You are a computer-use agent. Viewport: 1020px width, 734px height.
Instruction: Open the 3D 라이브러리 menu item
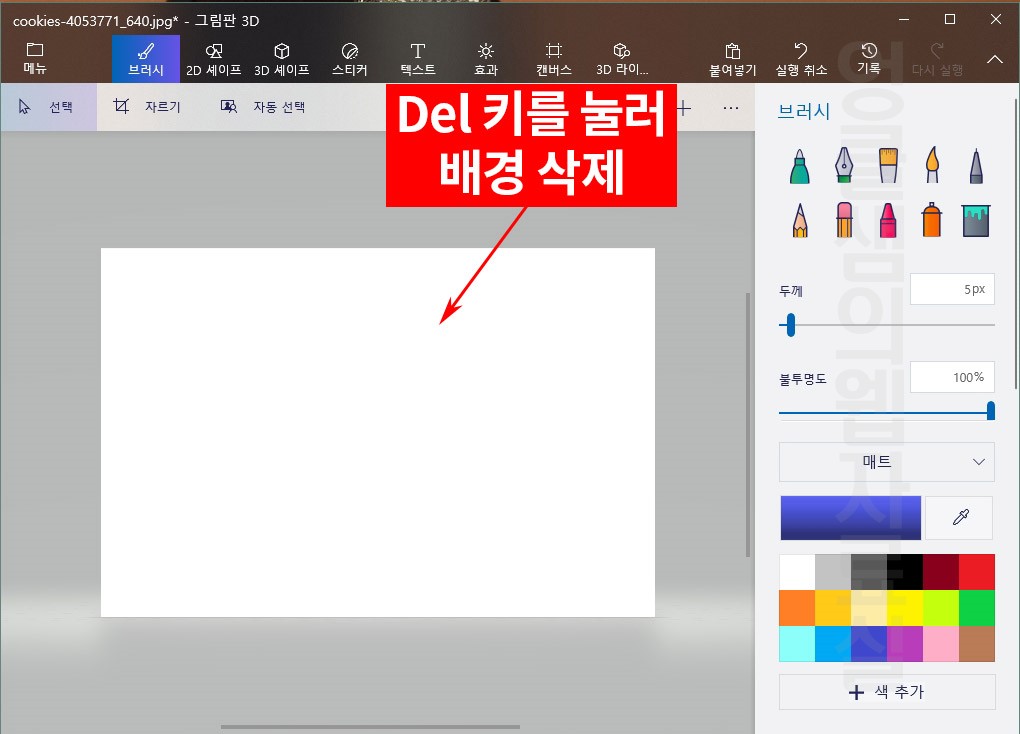pos(622,57)
